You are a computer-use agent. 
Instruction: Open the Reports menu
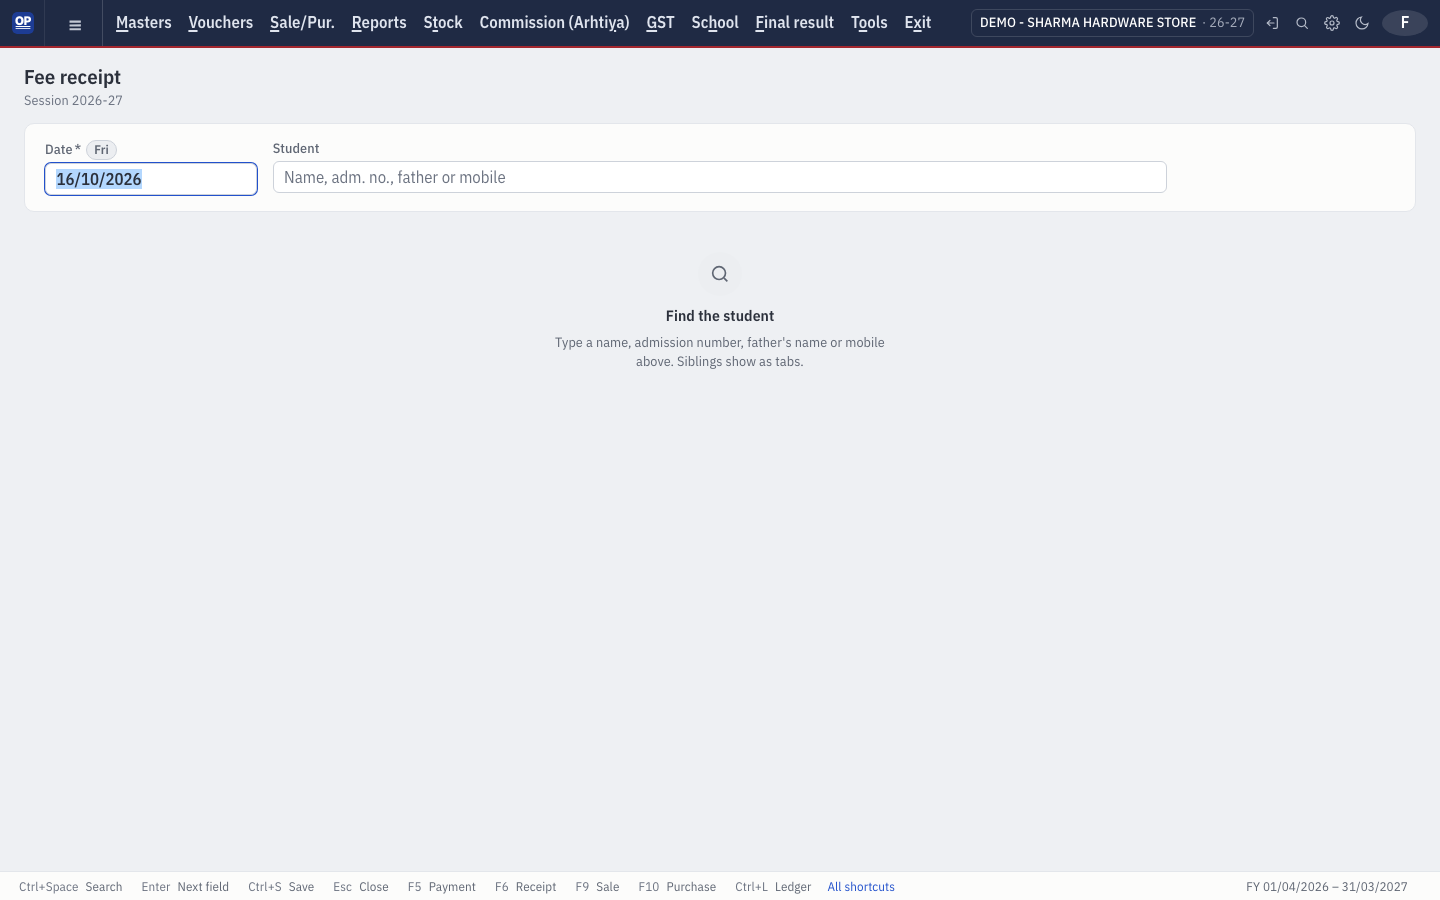tap(379, 23)
